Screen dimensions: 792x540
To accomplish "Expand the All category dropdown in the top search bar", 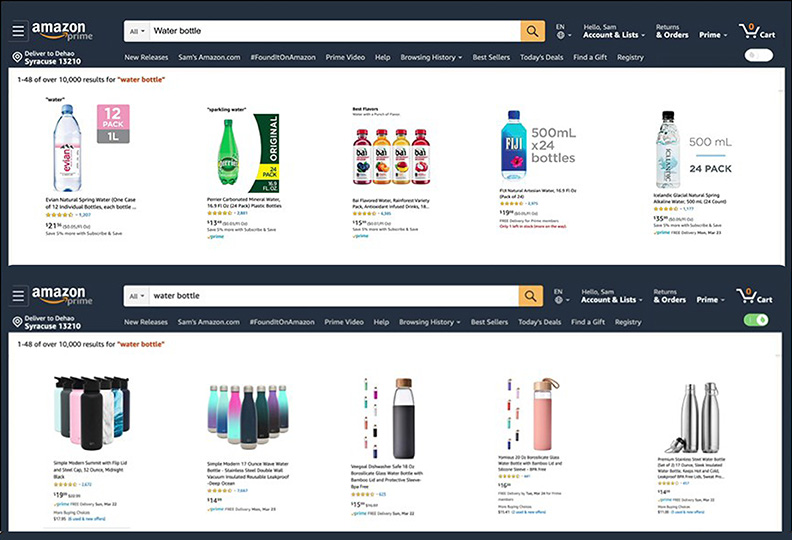I will coord(137,31).
